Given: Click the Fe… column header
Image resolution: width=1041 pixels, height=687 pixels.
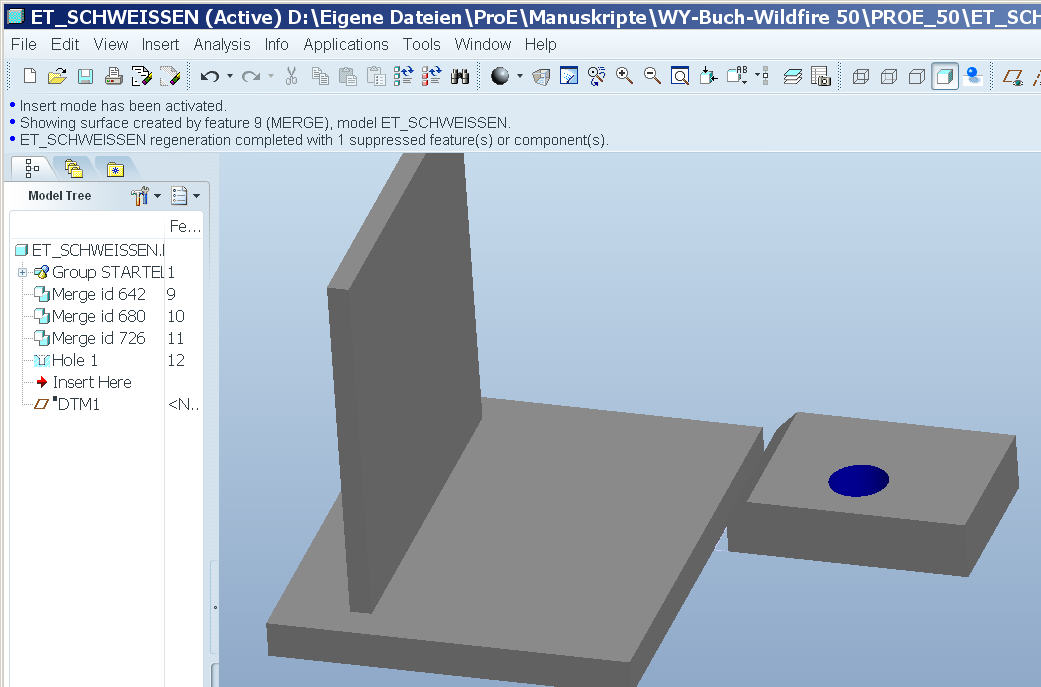Looking at the screenshot, I should click(x=185, y=226).
